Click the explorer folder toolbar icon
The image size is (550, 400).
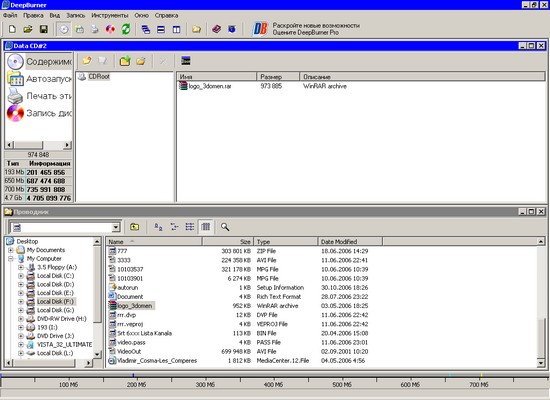click(196, 29)
